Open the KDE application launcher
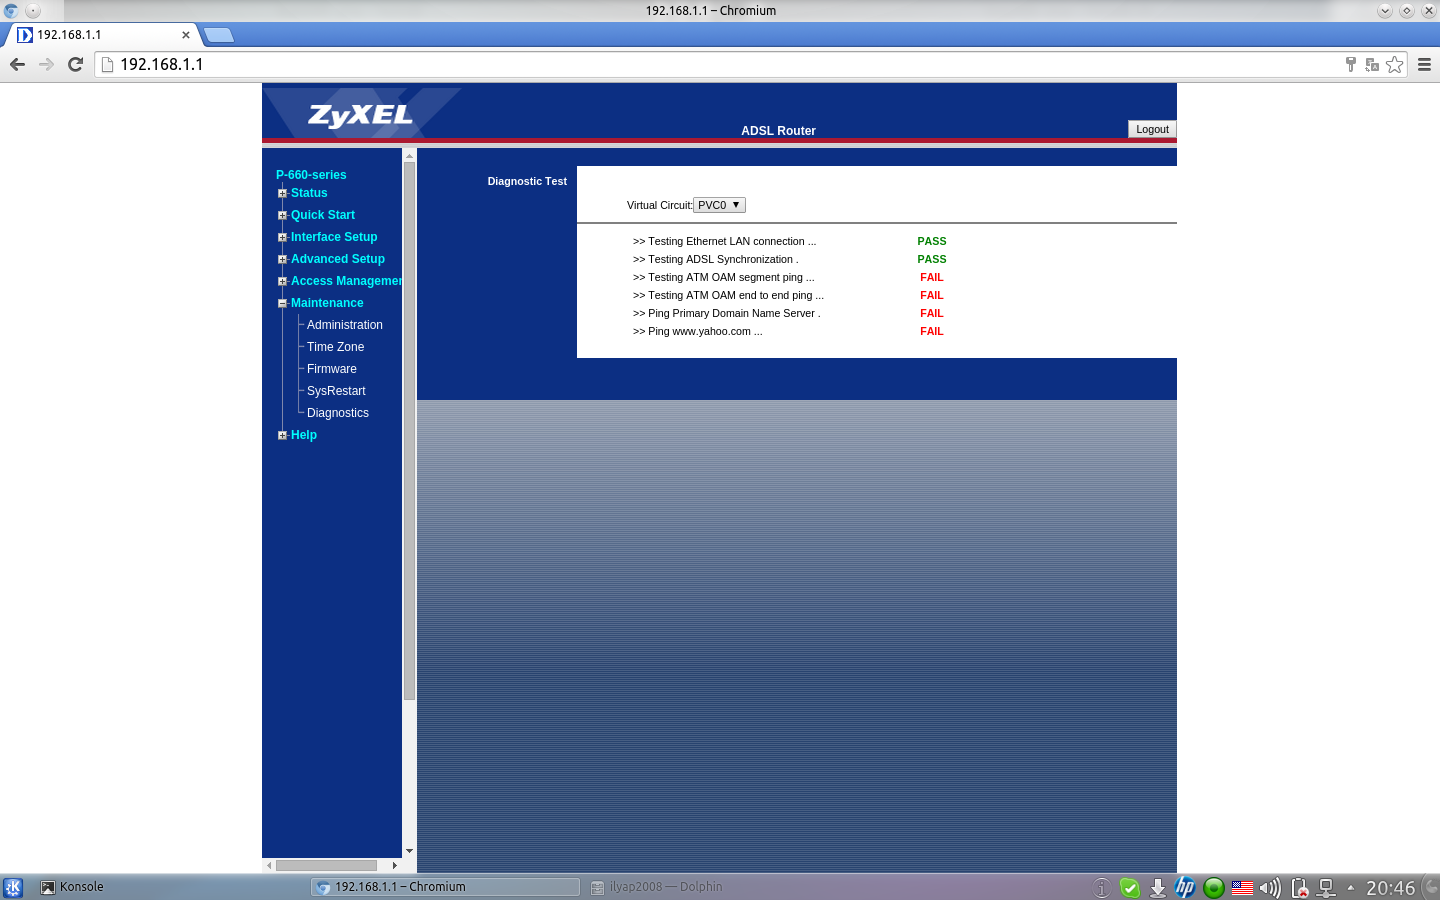 [13, 887]
